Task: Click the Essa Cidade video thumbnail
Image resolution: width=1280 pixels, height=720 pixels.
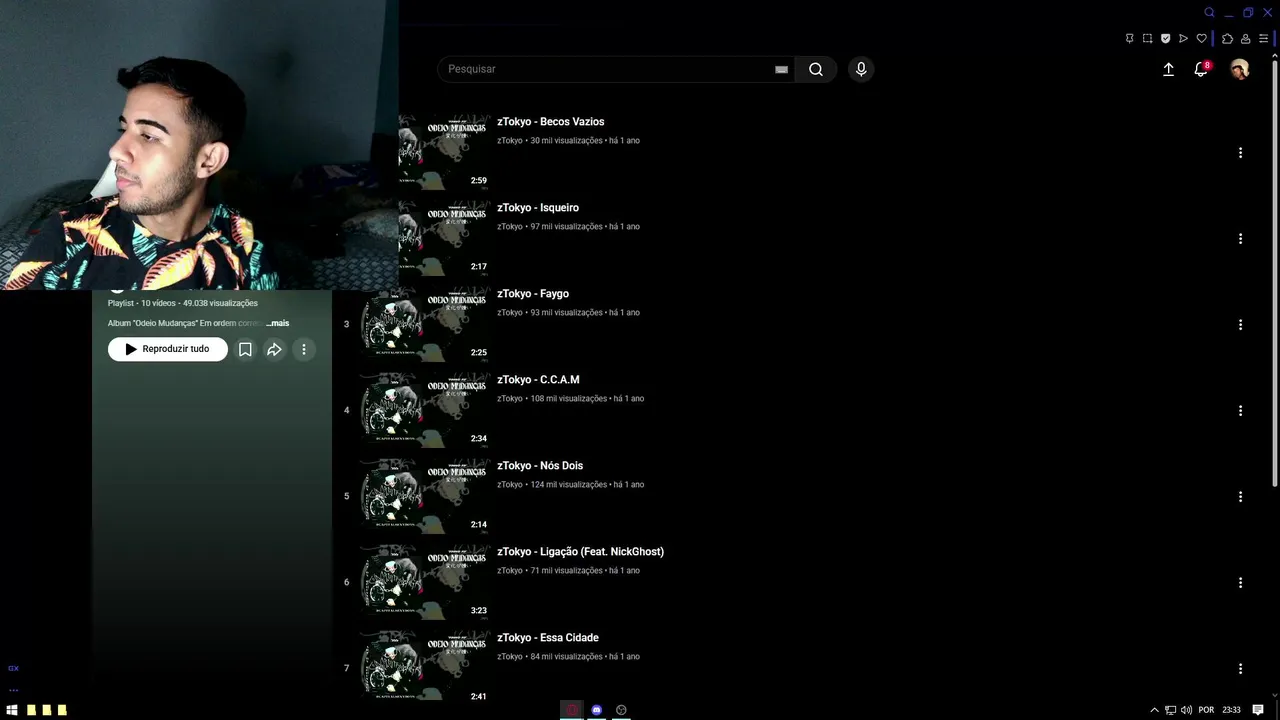Action: (425, 665)
